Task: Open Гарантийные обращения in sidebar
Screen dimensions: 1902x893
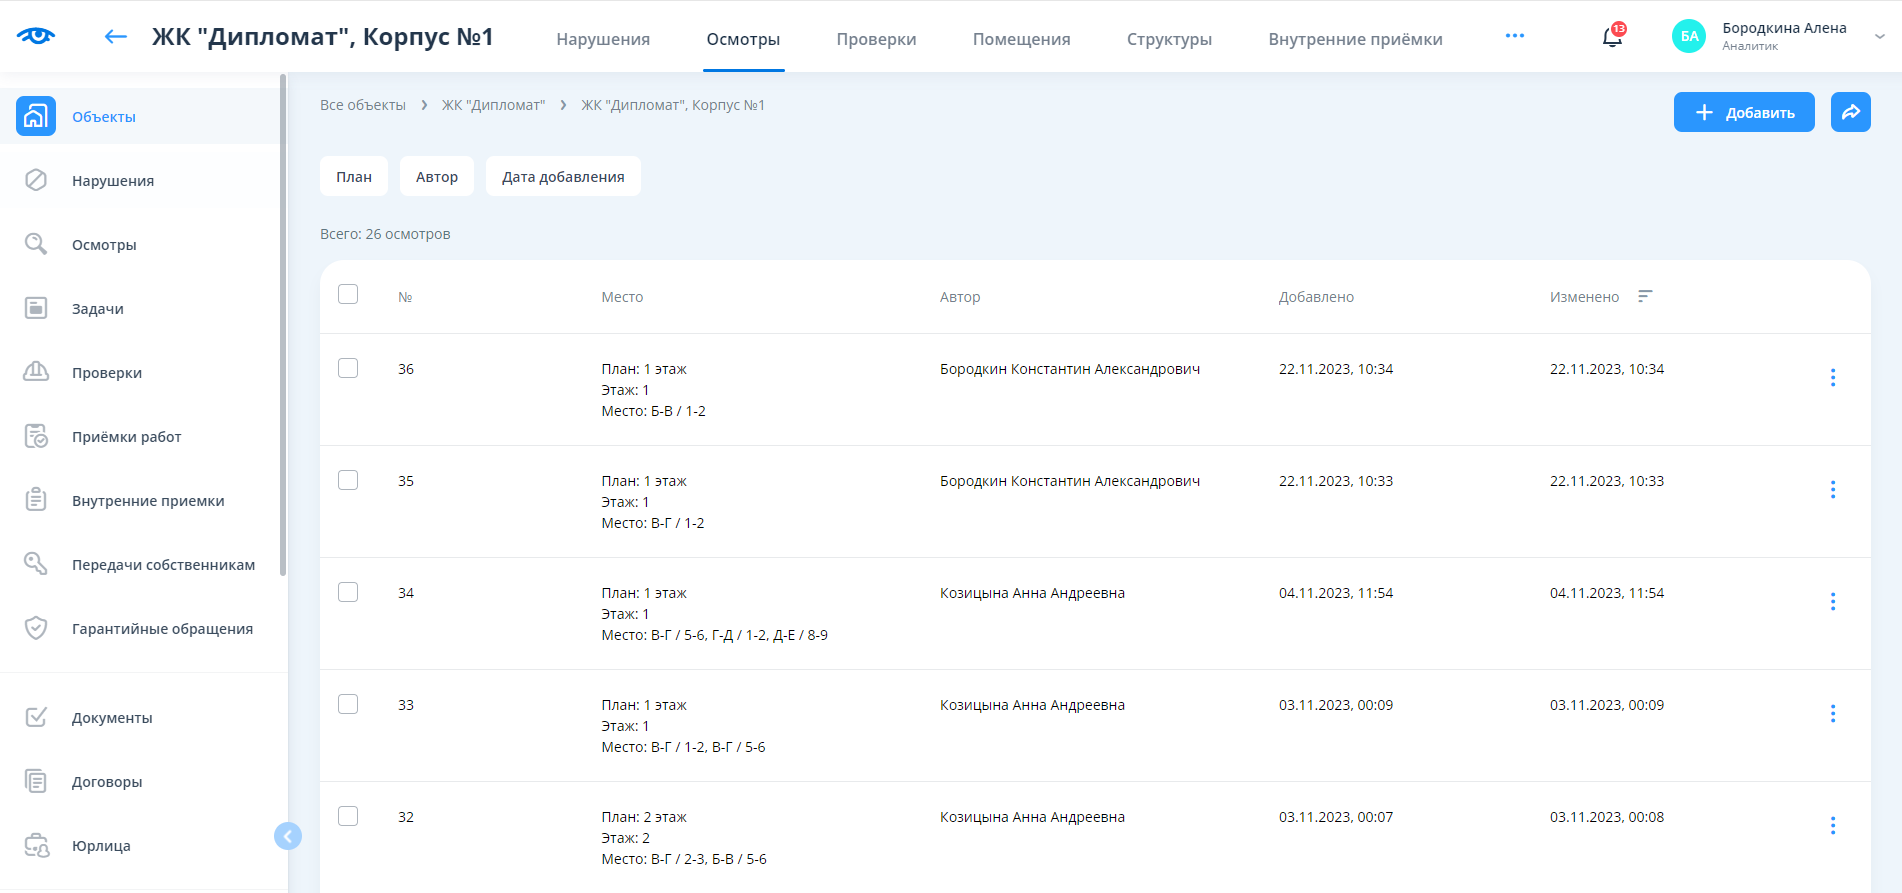Action: tap(162, 629)
